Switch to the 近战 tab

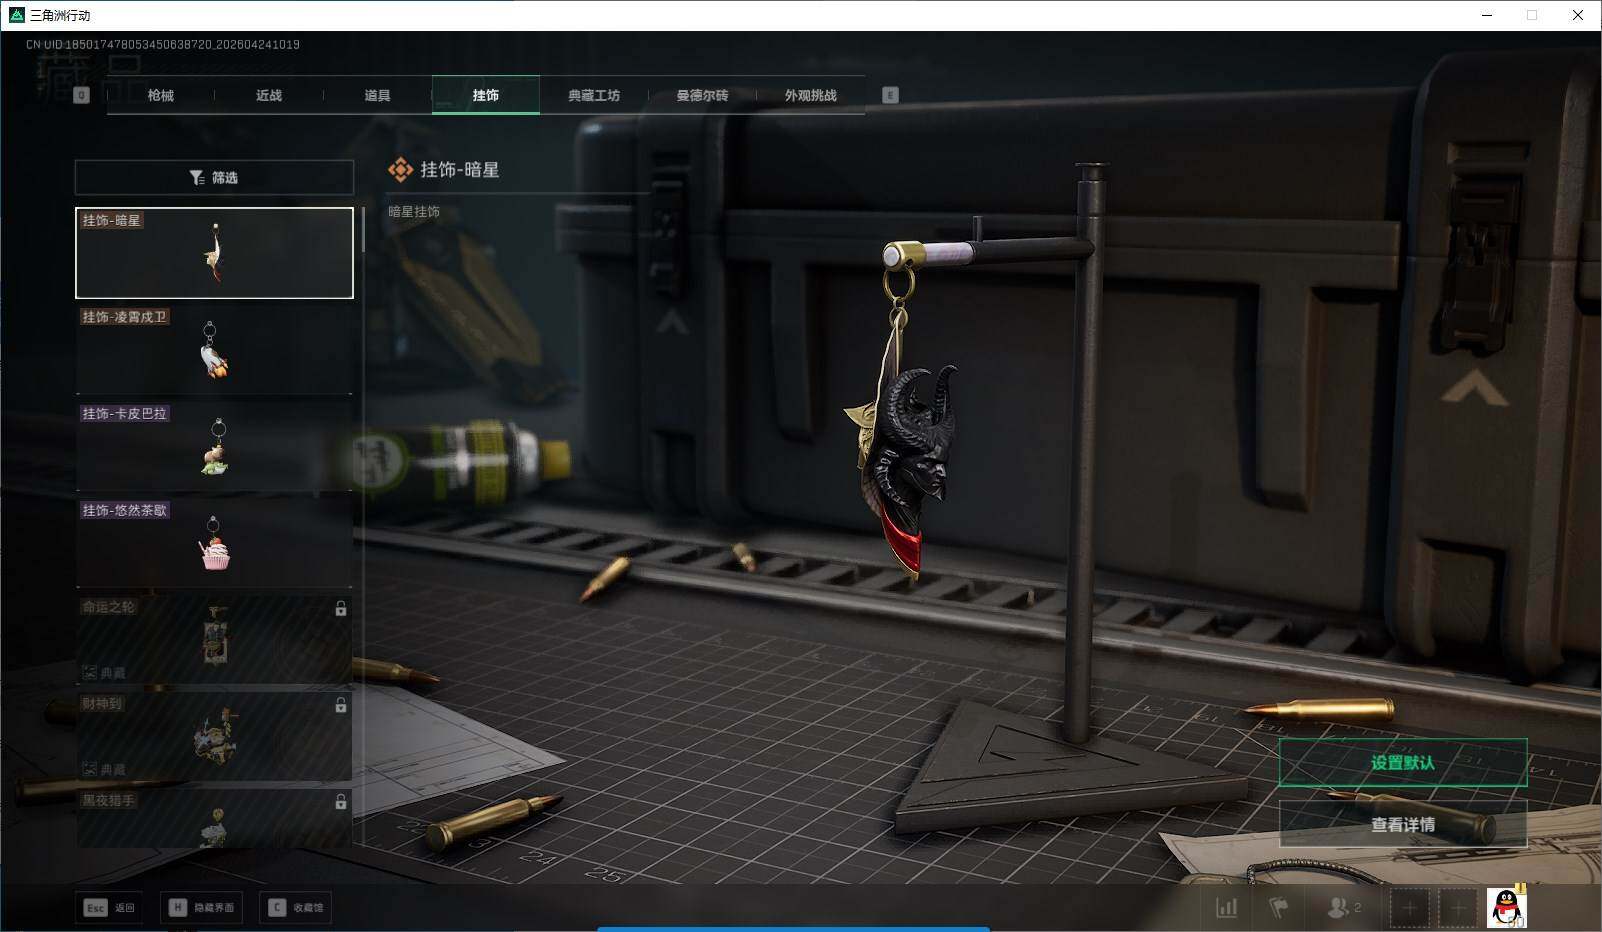[269, 95]
